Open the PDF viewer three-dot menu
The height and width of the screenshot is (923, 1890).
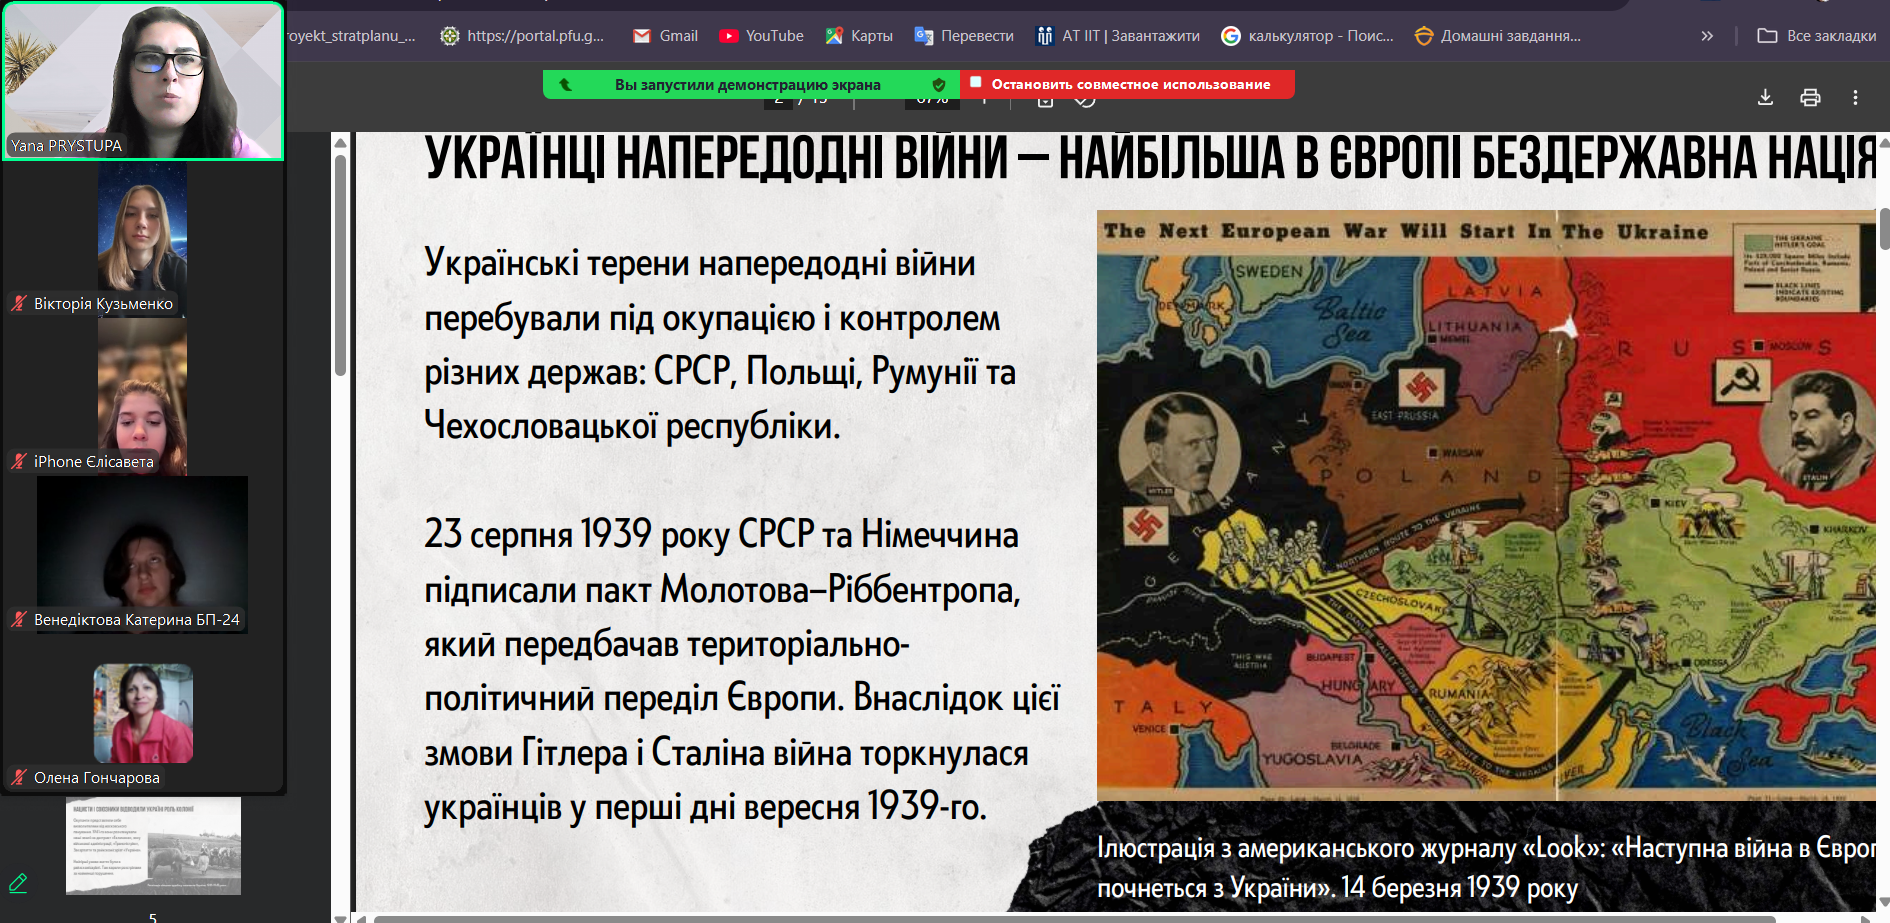click(x=1855, y=97)
